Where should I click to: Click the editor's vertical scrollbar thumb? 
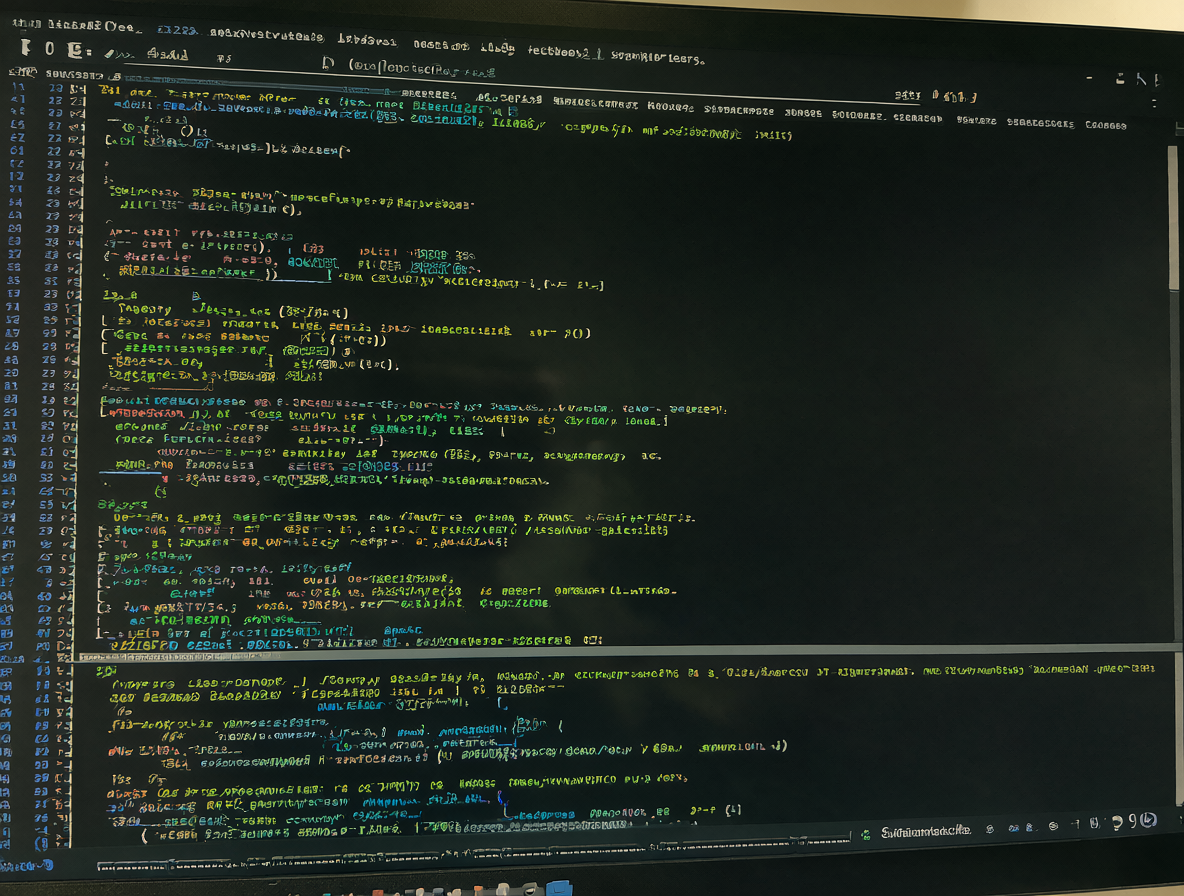(x=1173, y=217)
